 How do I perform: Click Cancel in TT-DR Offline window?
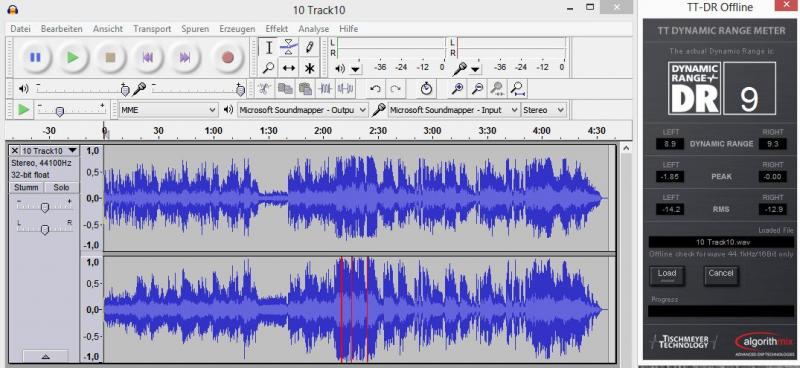[720, 275]
